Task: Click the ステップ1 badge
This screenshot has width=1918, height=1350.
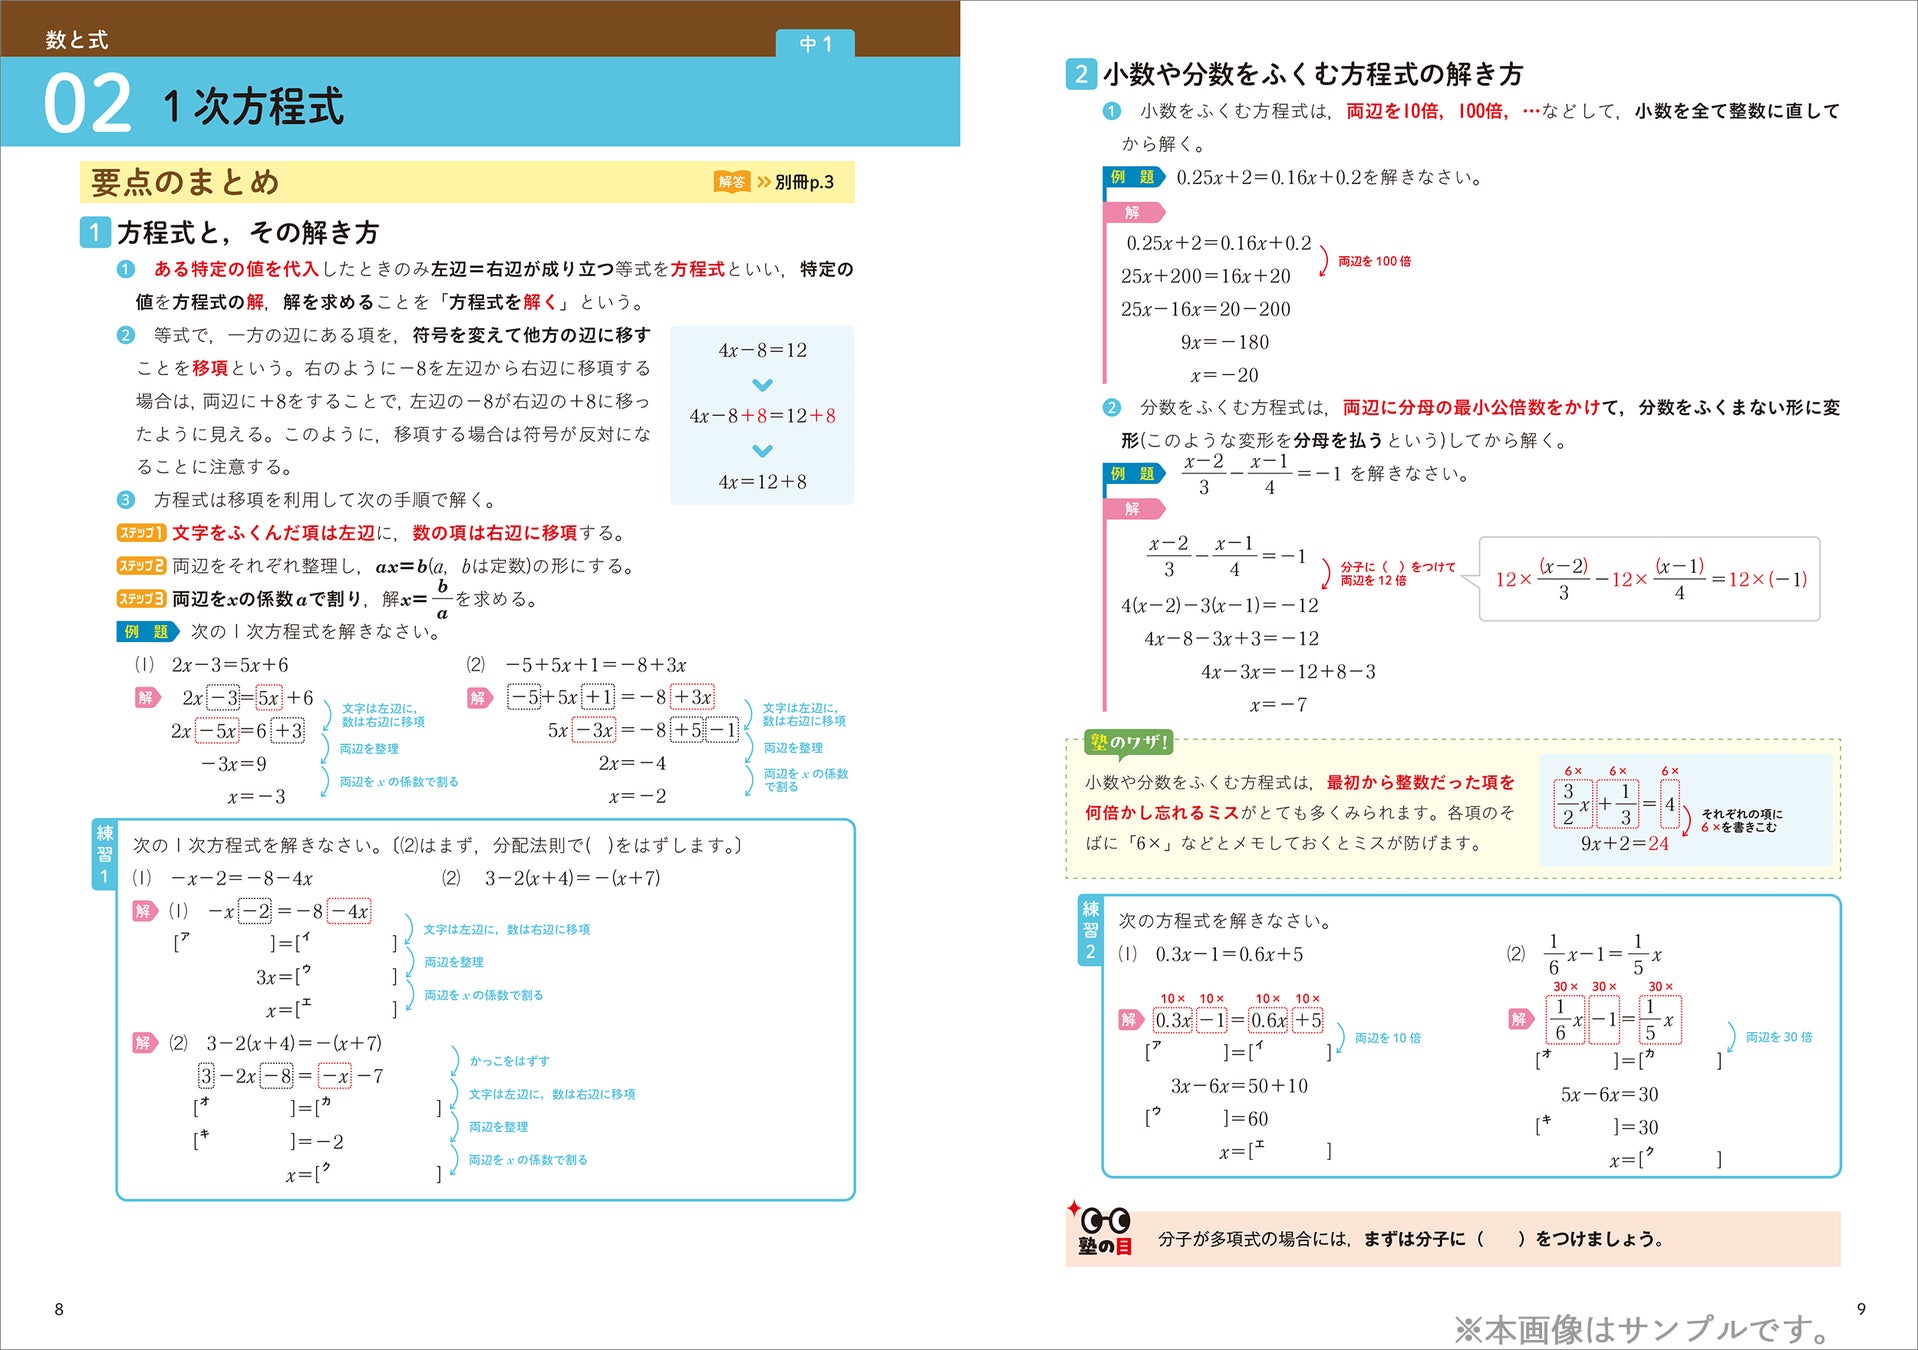Action: 141,533
